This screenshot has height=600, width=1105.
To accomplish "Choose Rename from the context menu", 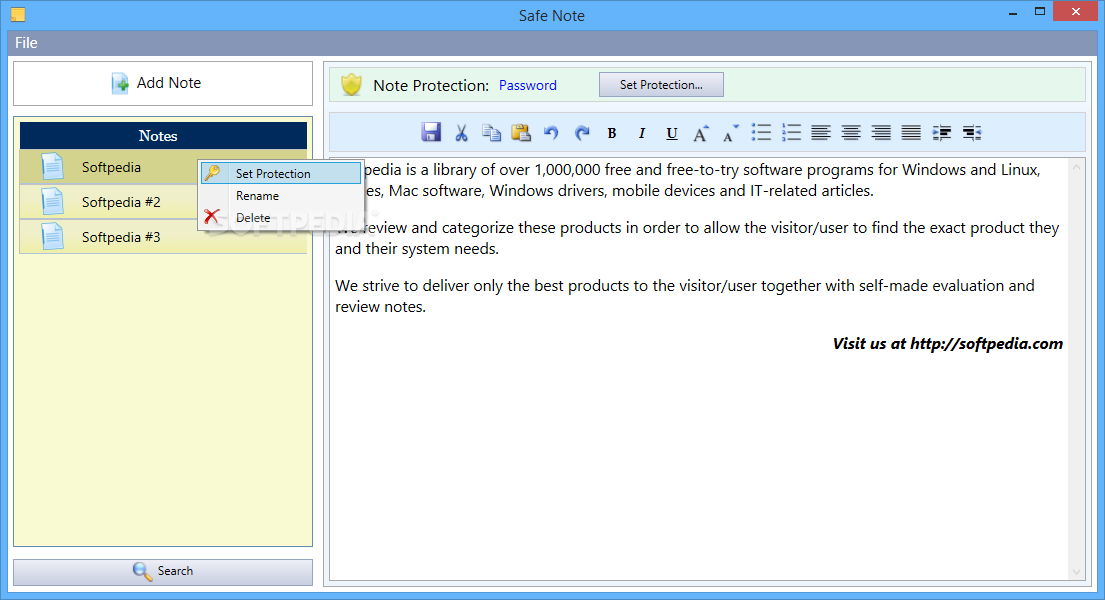I will tap(280, 195).
